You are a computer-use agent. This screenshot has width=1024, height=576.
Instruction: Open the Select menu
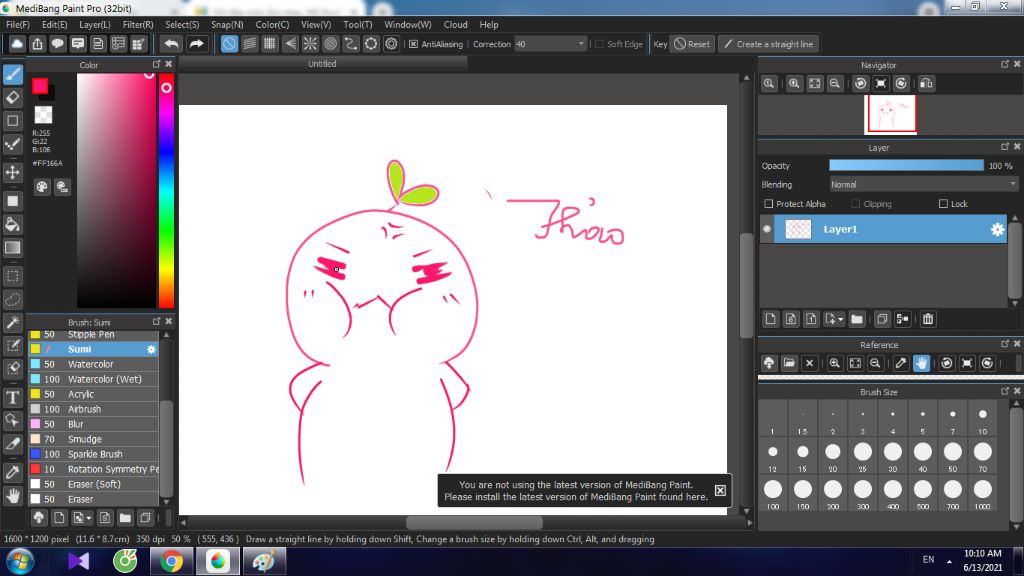pyautogui.click(x=182, y=25)
